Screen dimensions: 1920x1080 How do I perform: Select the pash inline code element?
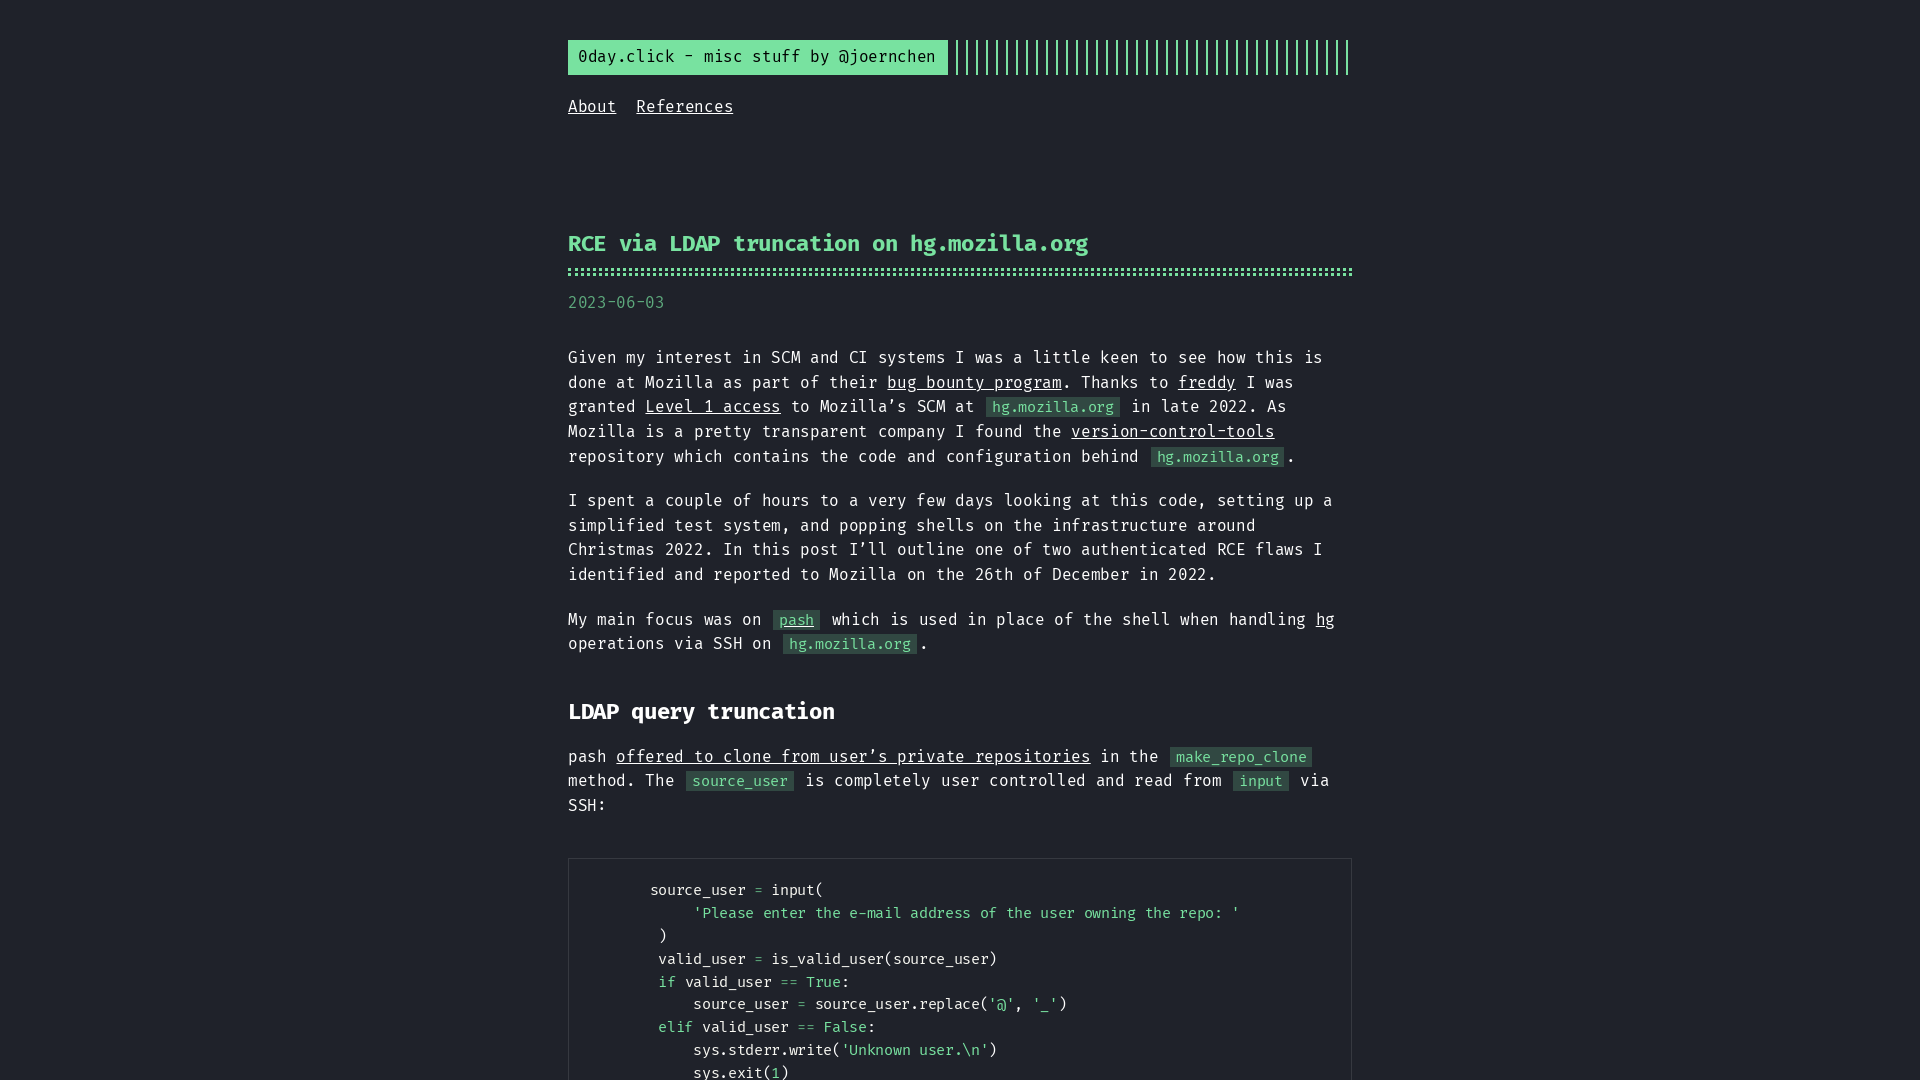pyautogui.click(x=796, y=620)
